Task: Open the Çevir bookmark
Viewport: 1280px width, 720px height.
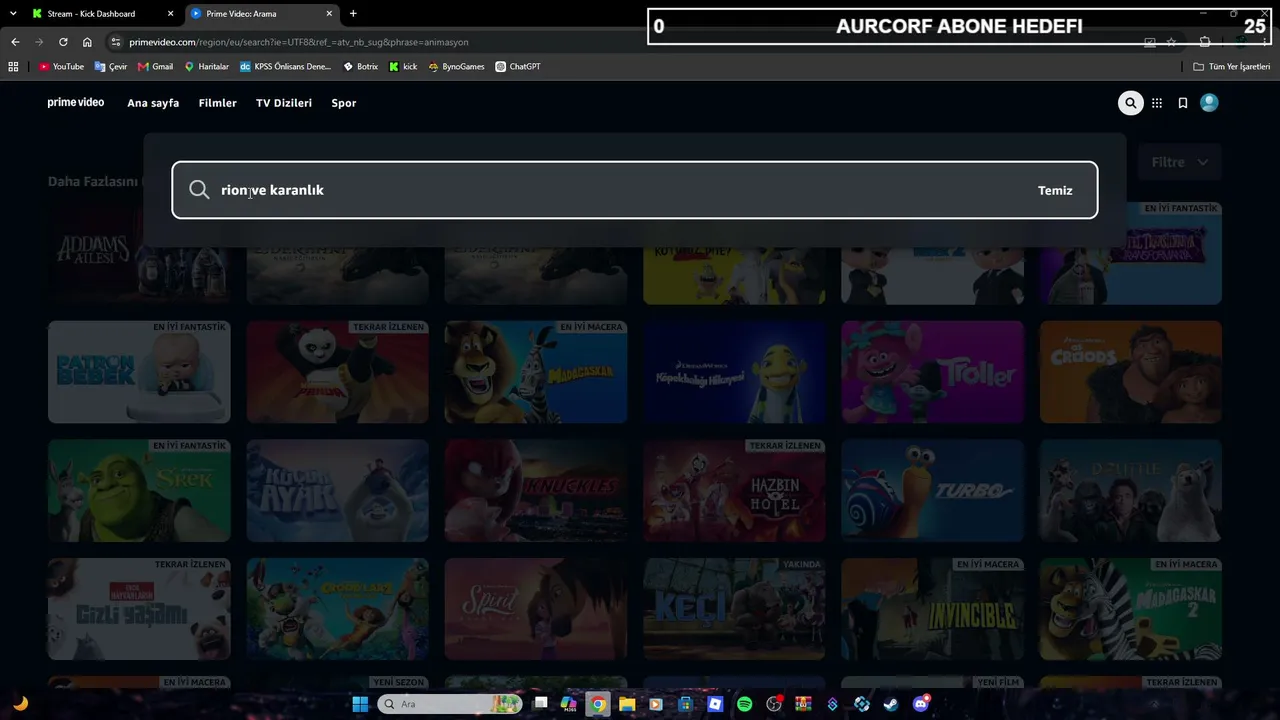Action: (x=111, y=67)
